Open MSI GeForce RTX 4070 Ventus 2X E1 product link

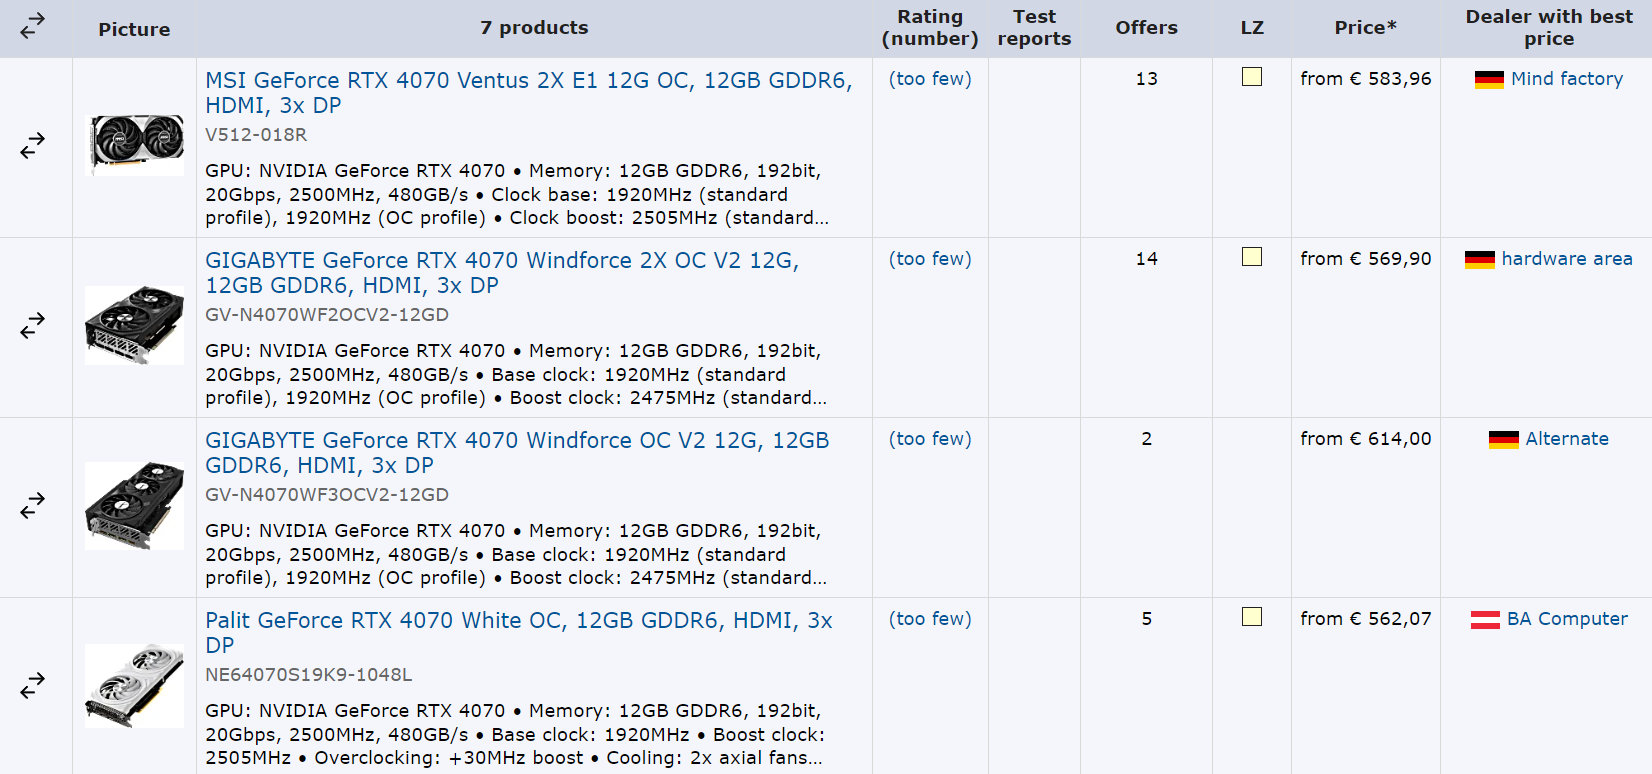click(x=529, y=93)
